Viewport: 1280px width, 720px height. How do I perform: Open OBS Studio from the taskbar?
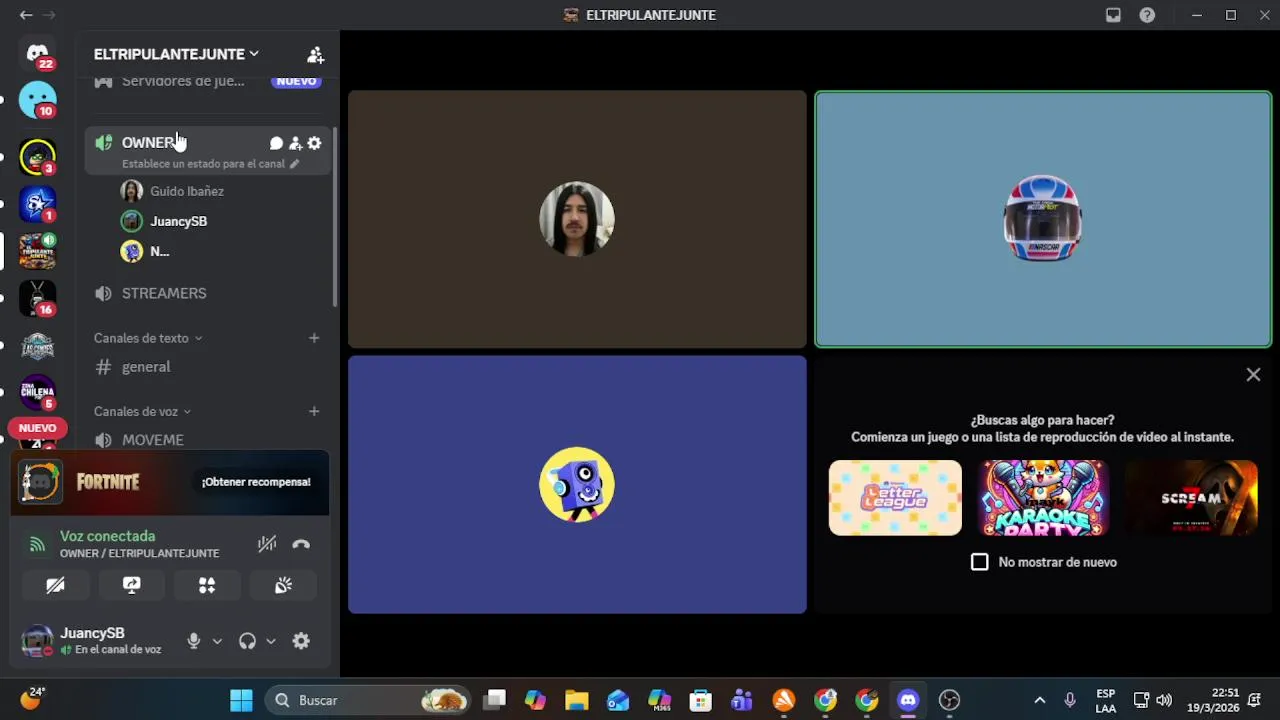point(949,700)
